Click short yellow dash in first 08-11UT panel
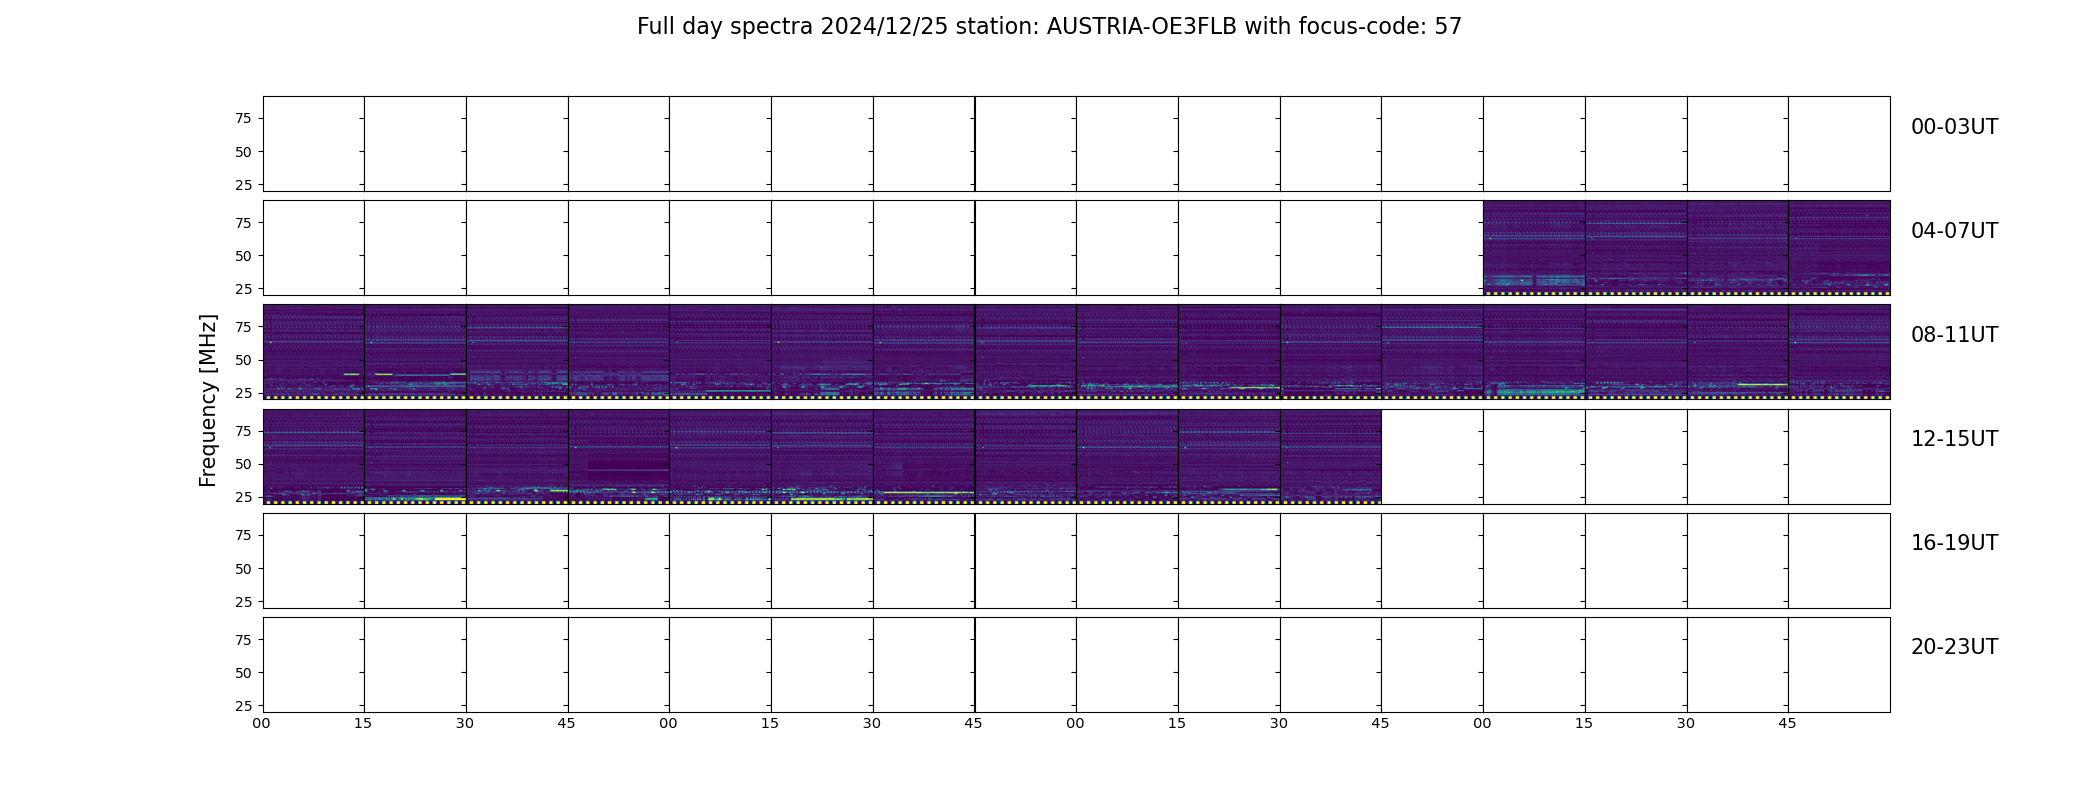 point(351,374)
